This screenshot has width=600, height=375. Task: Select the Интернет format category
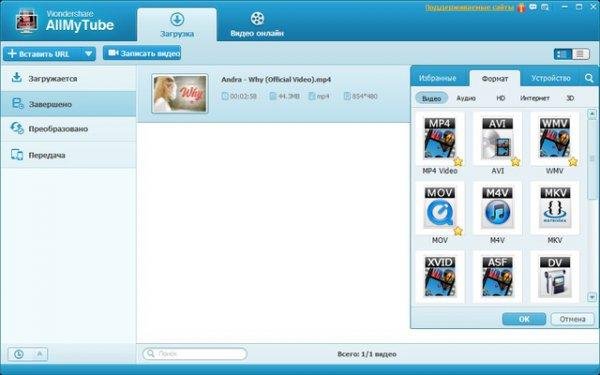pyautogui.click(x=535, y=98)
